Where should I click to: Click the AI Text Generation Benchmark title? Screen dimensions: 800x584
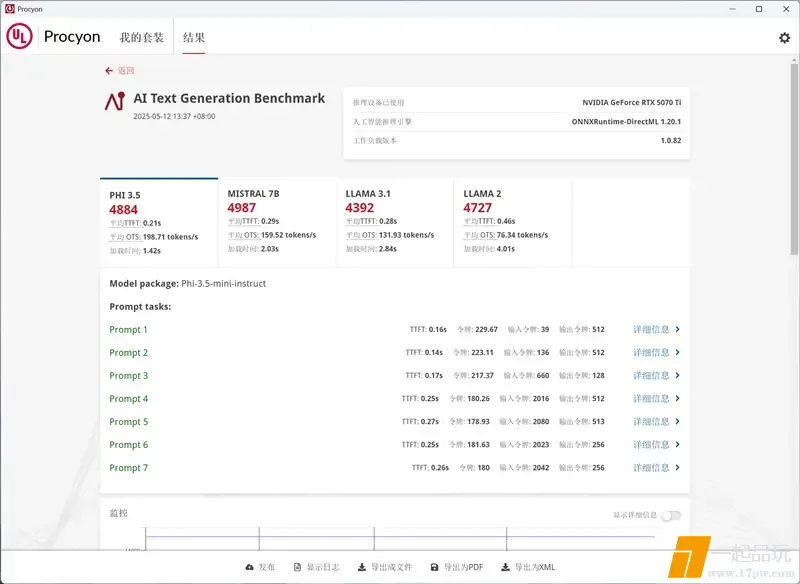click(229, 98)
